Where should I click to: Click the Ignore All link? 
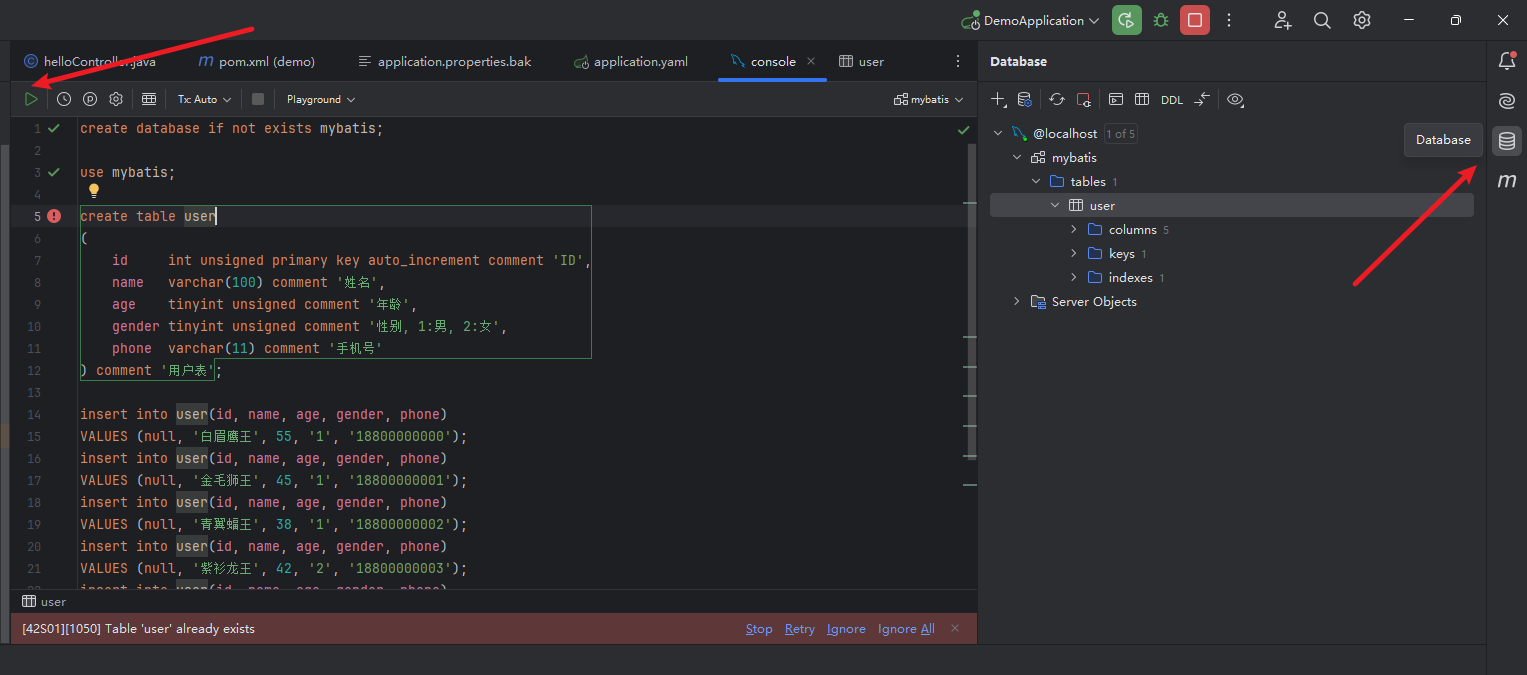[x=906, y=629]
